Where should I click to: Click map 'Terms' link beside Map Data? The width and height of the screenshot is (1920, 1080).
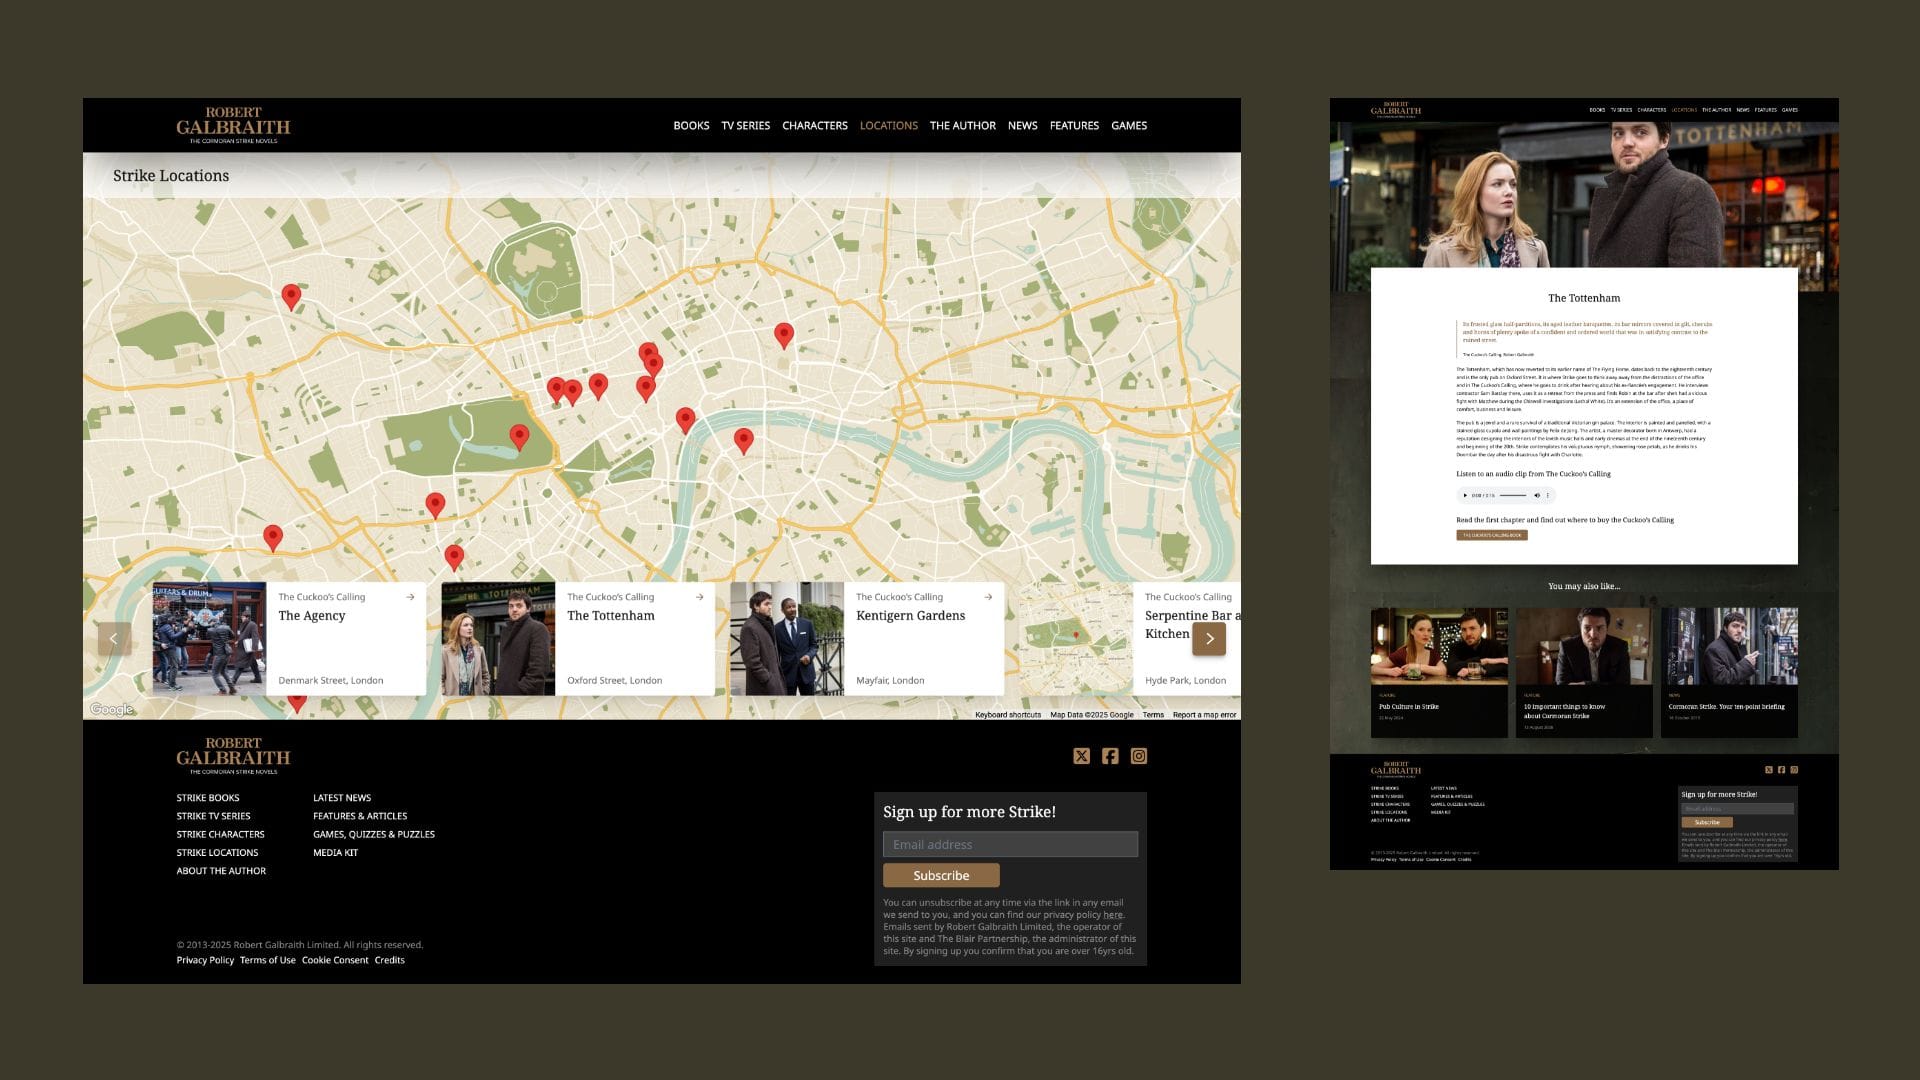[x=1153, y=715]
